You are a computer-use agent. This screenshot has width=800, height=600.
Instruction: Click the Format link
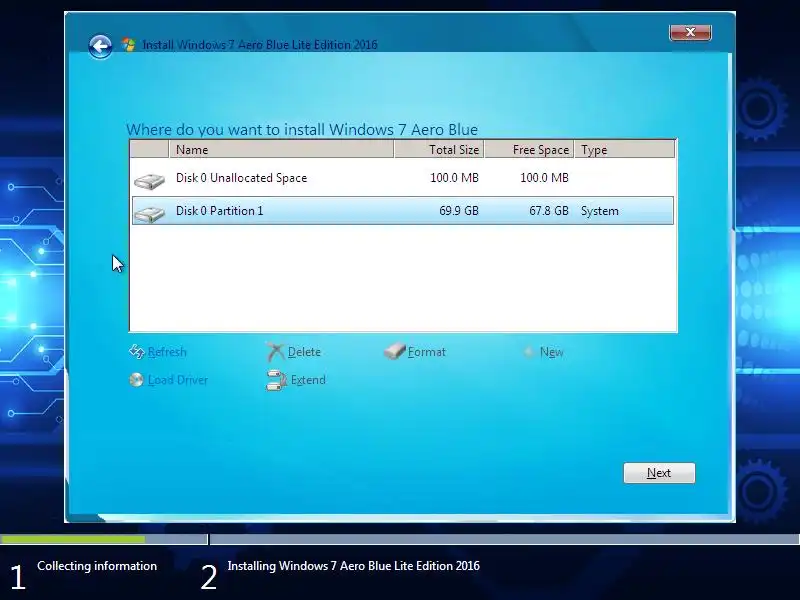pos(427,352)
